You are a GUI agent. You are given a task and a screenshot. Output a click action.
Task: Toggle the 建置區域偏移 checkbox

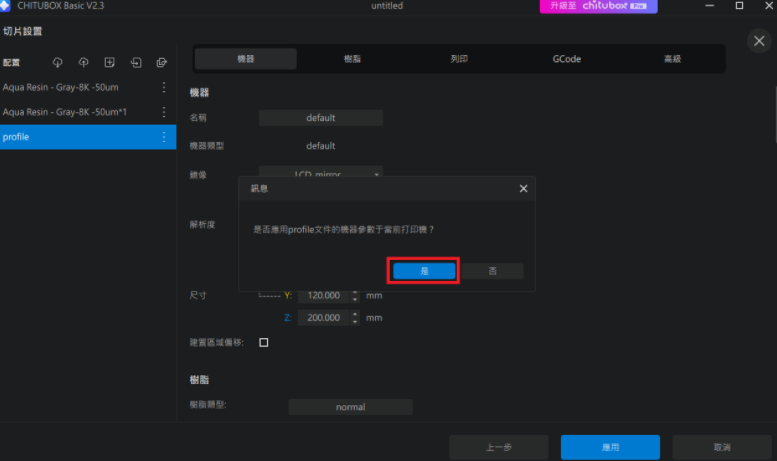coord(264,343)
